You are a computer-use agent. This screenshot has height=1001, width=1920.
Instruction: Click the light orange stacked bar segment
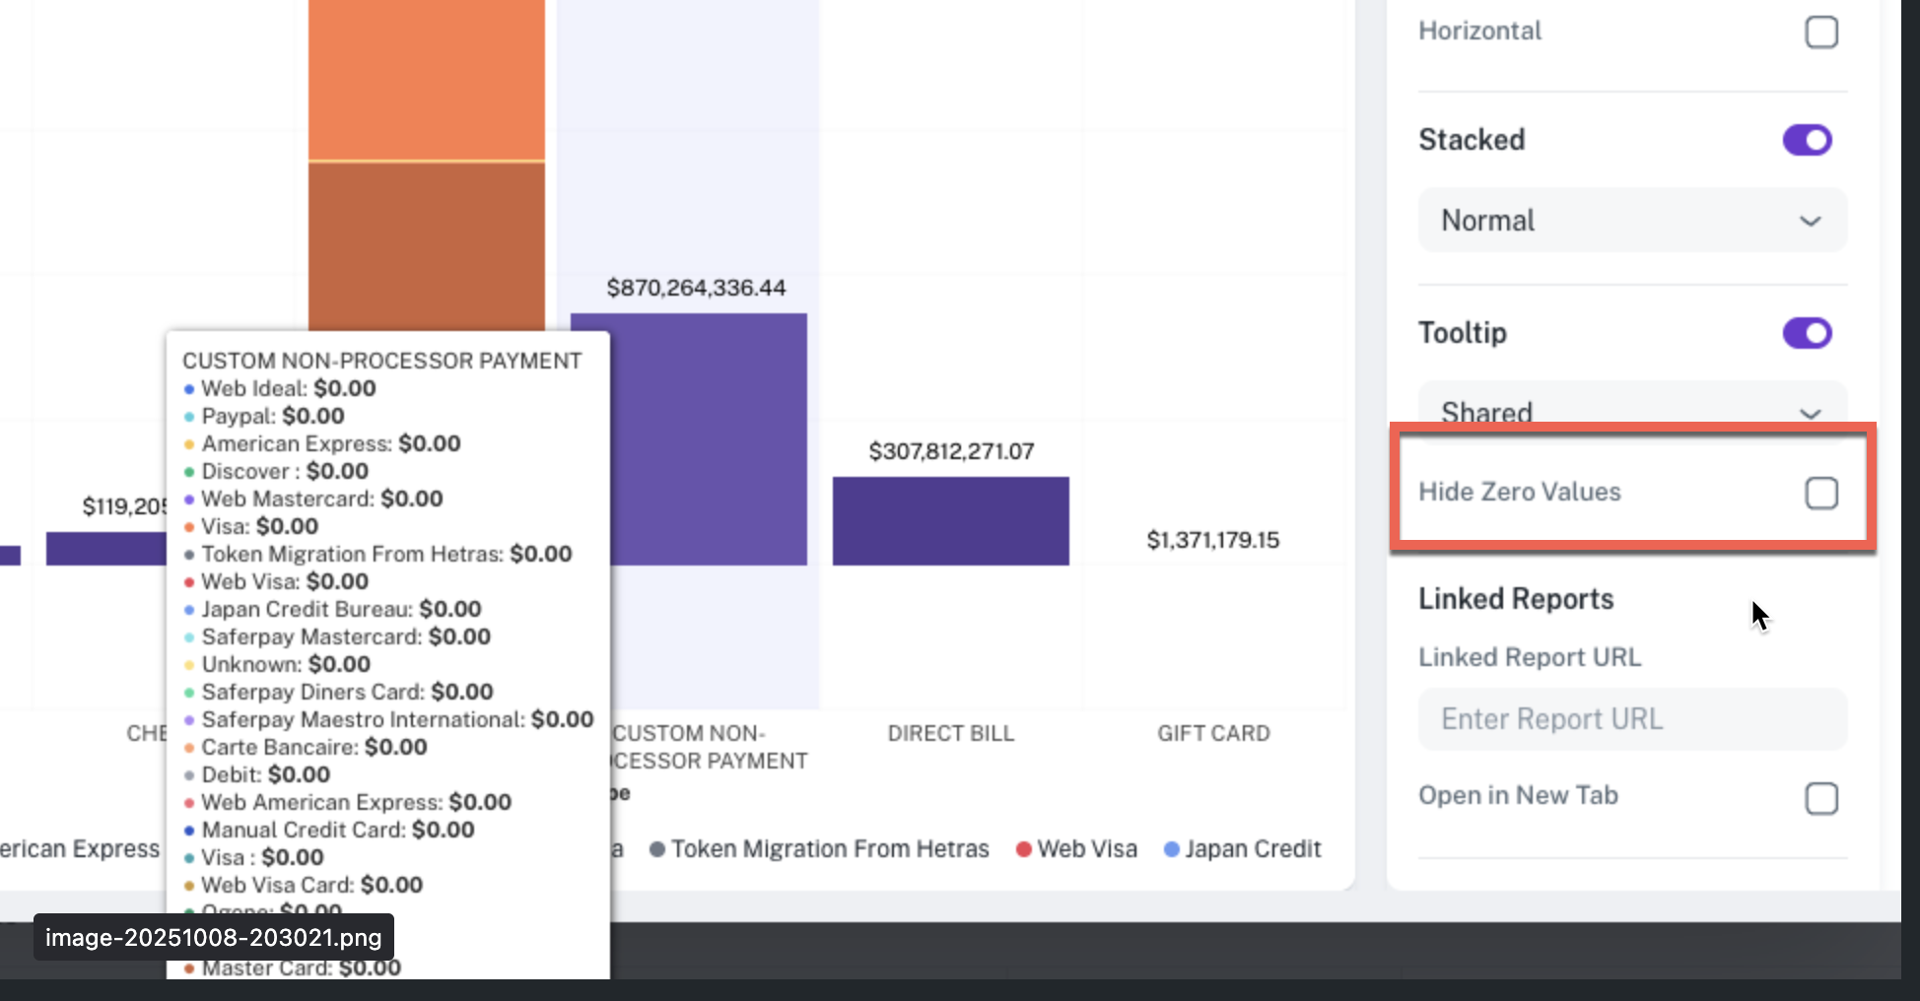click(426, 80)
